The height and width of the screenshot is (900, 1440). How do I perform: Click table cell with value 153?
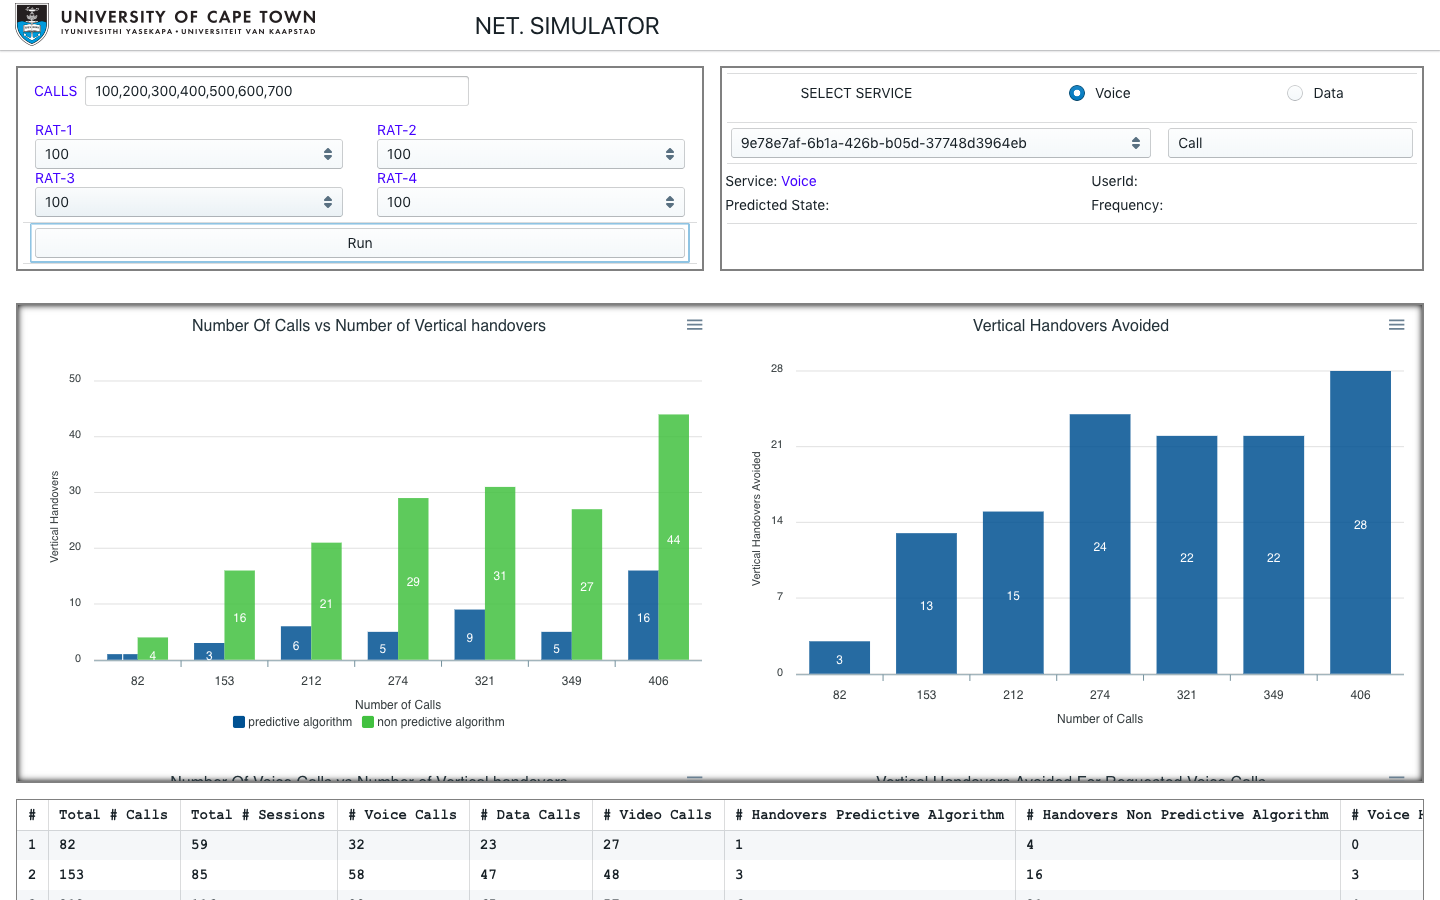pyautogui.click(x=113, y=874)
